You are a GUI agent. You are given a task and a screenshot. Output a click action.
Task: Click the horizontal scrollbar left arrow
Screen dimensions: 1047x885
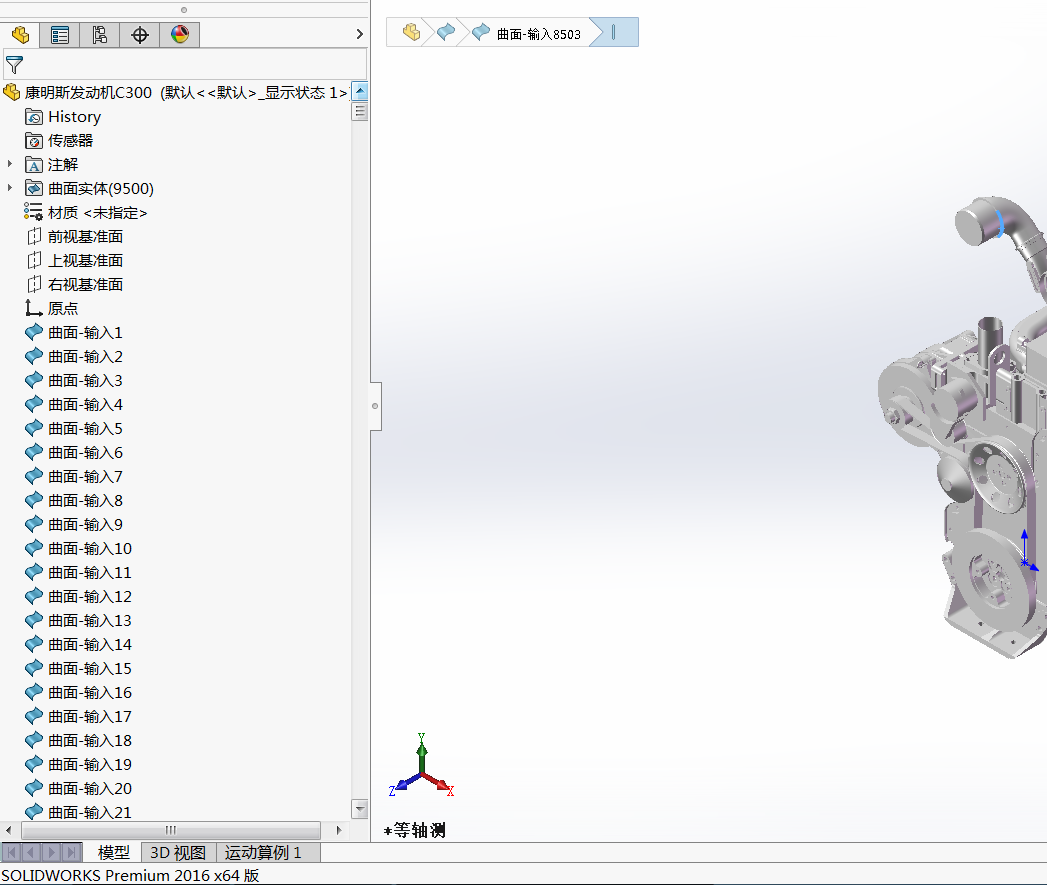click(x=8, y=830)
